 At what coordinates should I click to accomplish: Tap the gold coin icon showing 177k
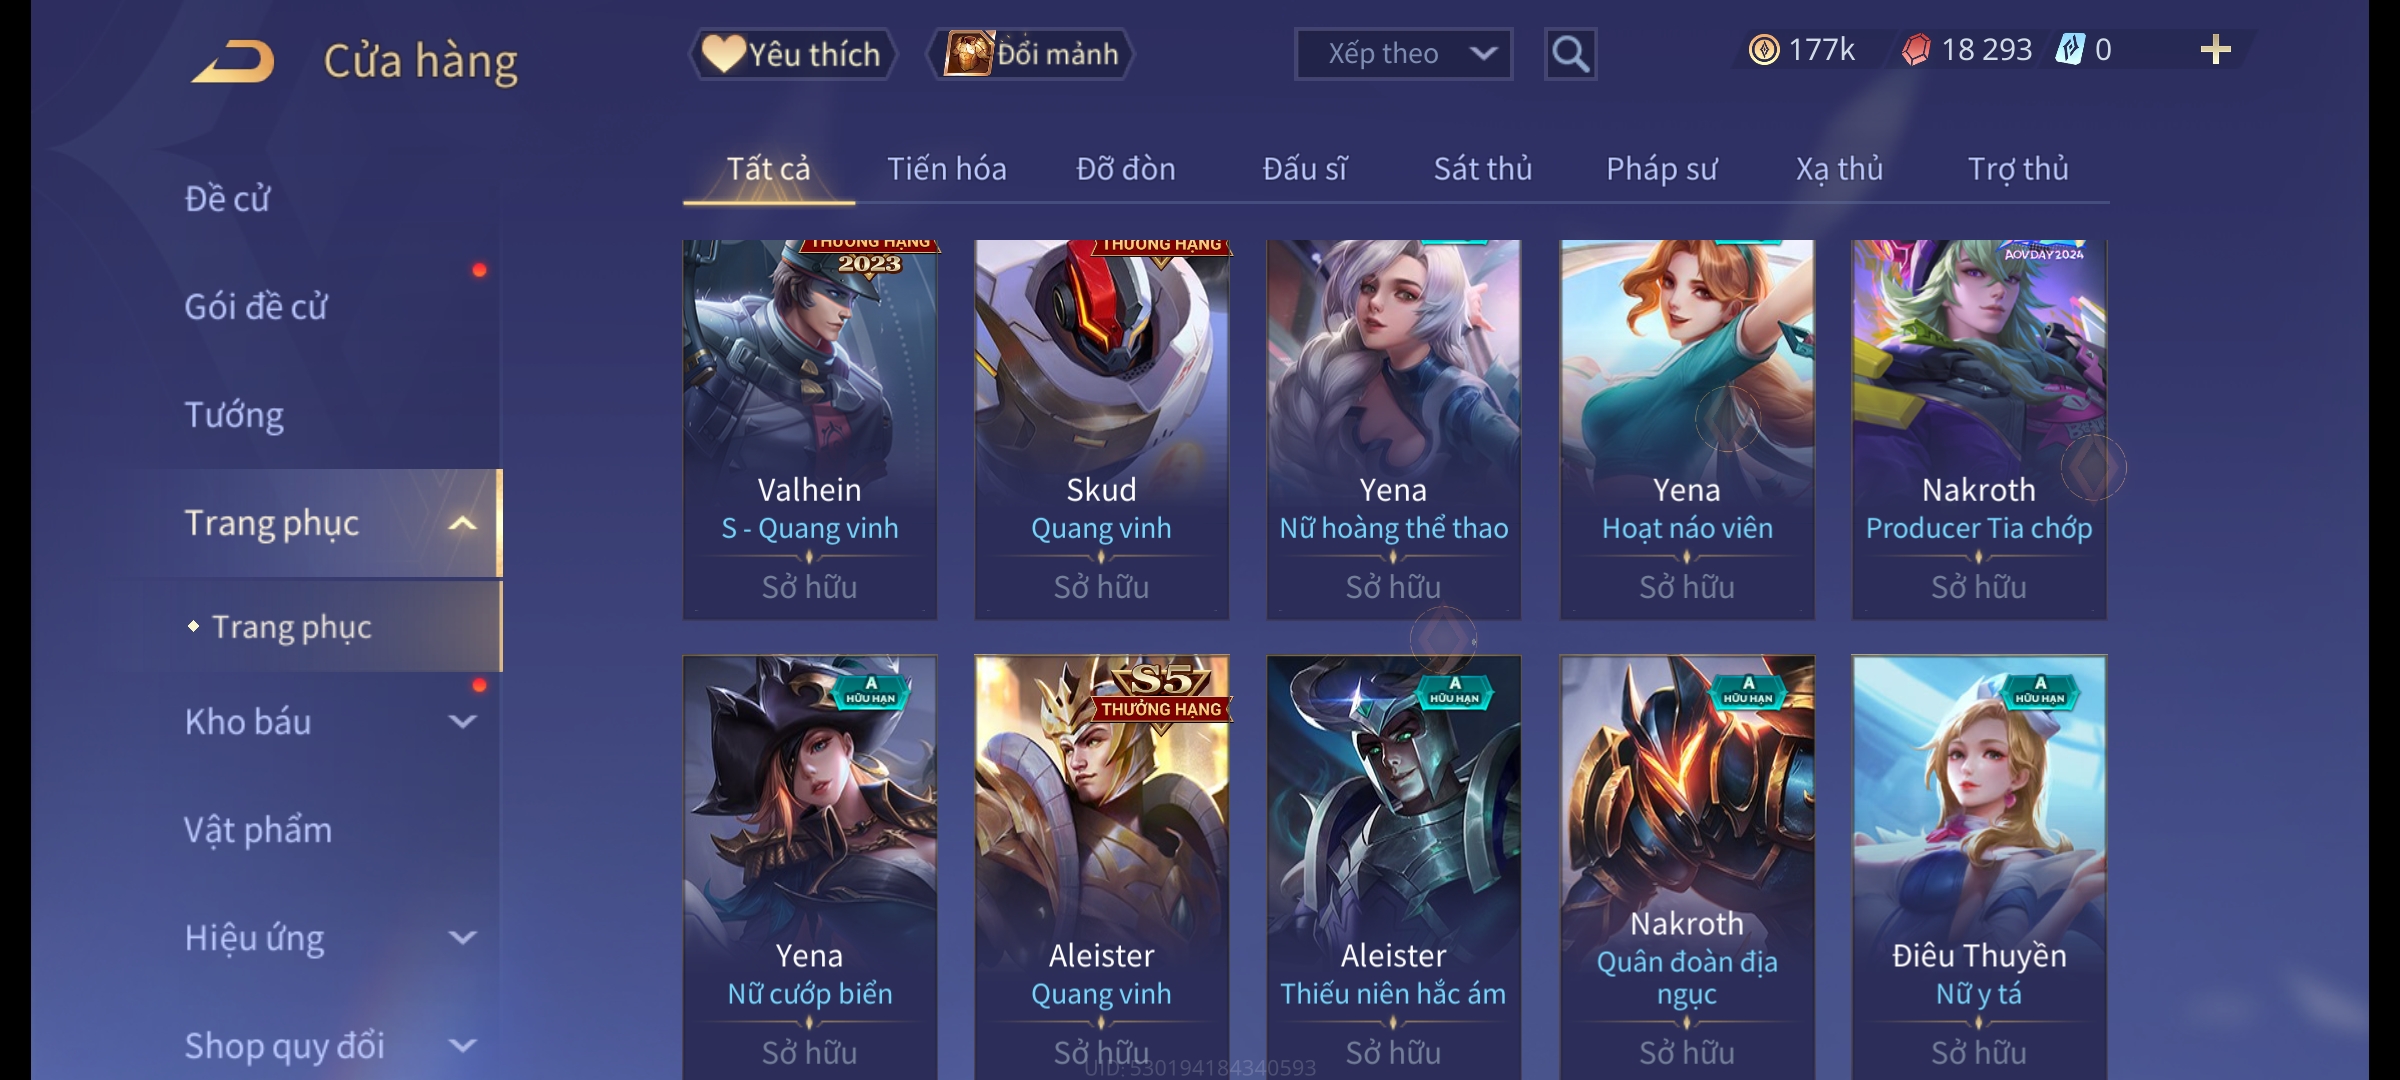click(1763, 50)
